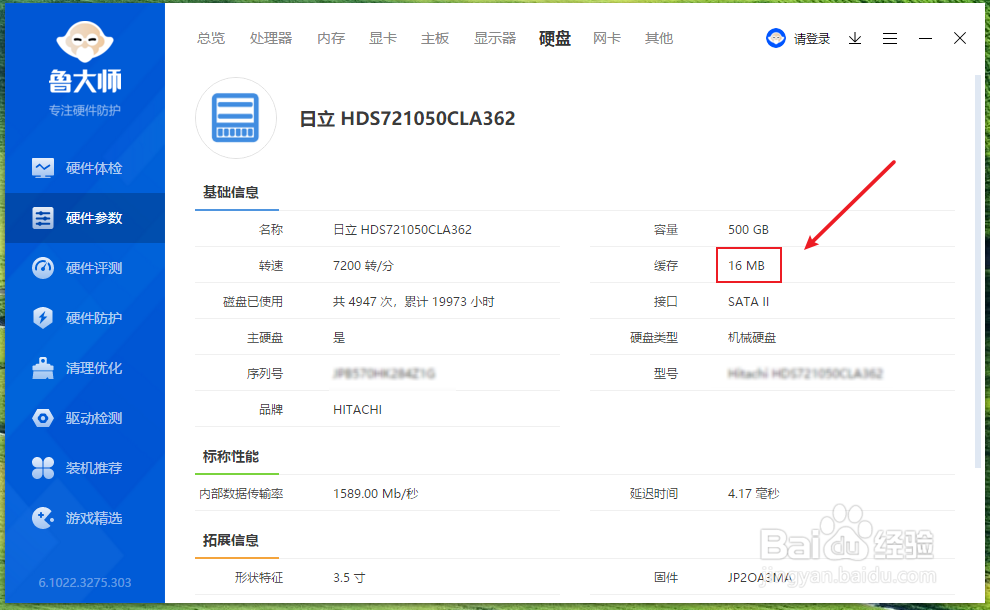The height and width of the screenshot is (610, 990).
Task: Click the 缓存 label
Action: click(x=665, y=266)
